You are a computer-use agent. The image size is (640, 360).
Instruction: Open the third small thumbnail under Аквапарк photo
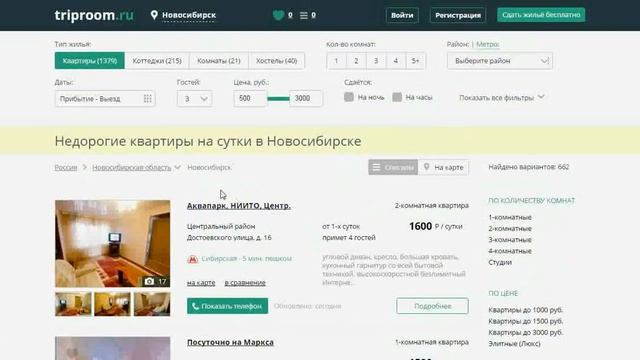(x=152, y=304)
